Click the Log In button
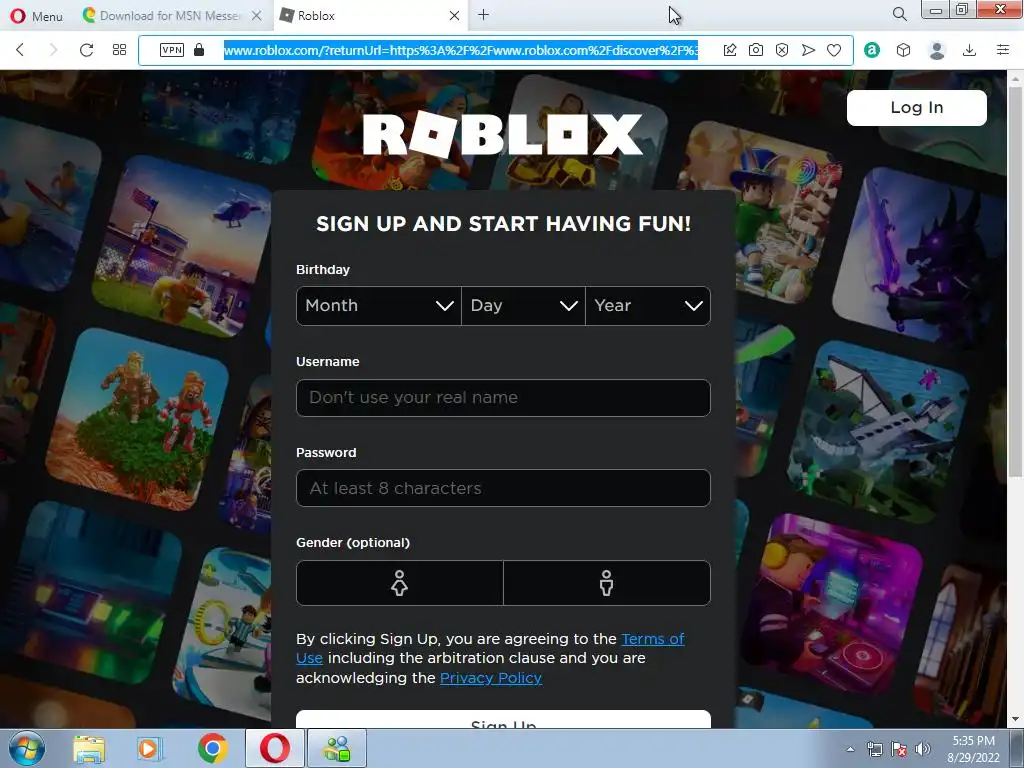The width and height of the screenshot is (1024, 768). 916,108
